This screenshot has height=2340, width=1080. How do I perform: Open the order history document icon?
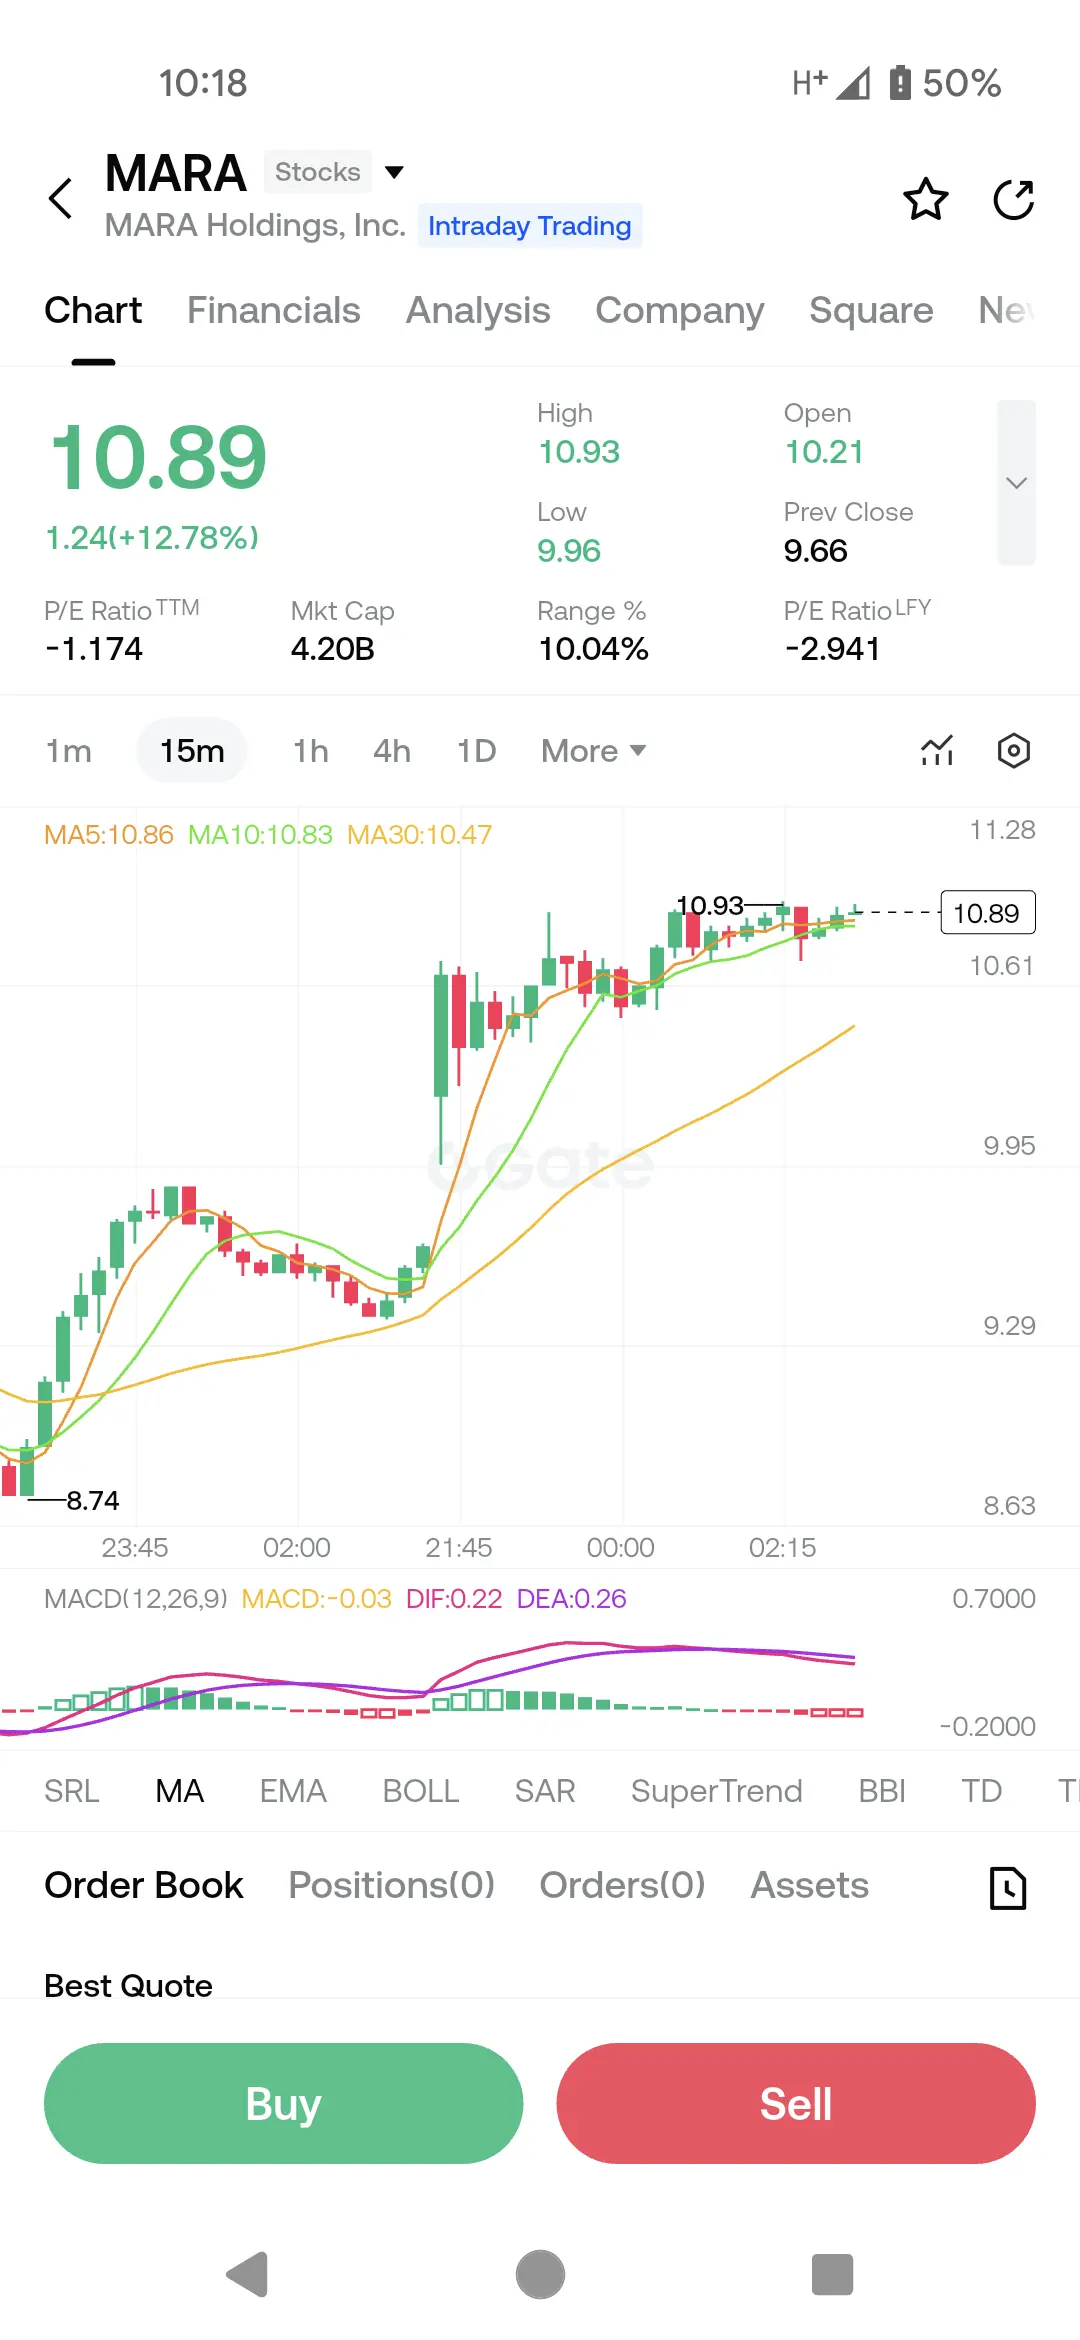pyautogui.click(x=1008, y=1887)
